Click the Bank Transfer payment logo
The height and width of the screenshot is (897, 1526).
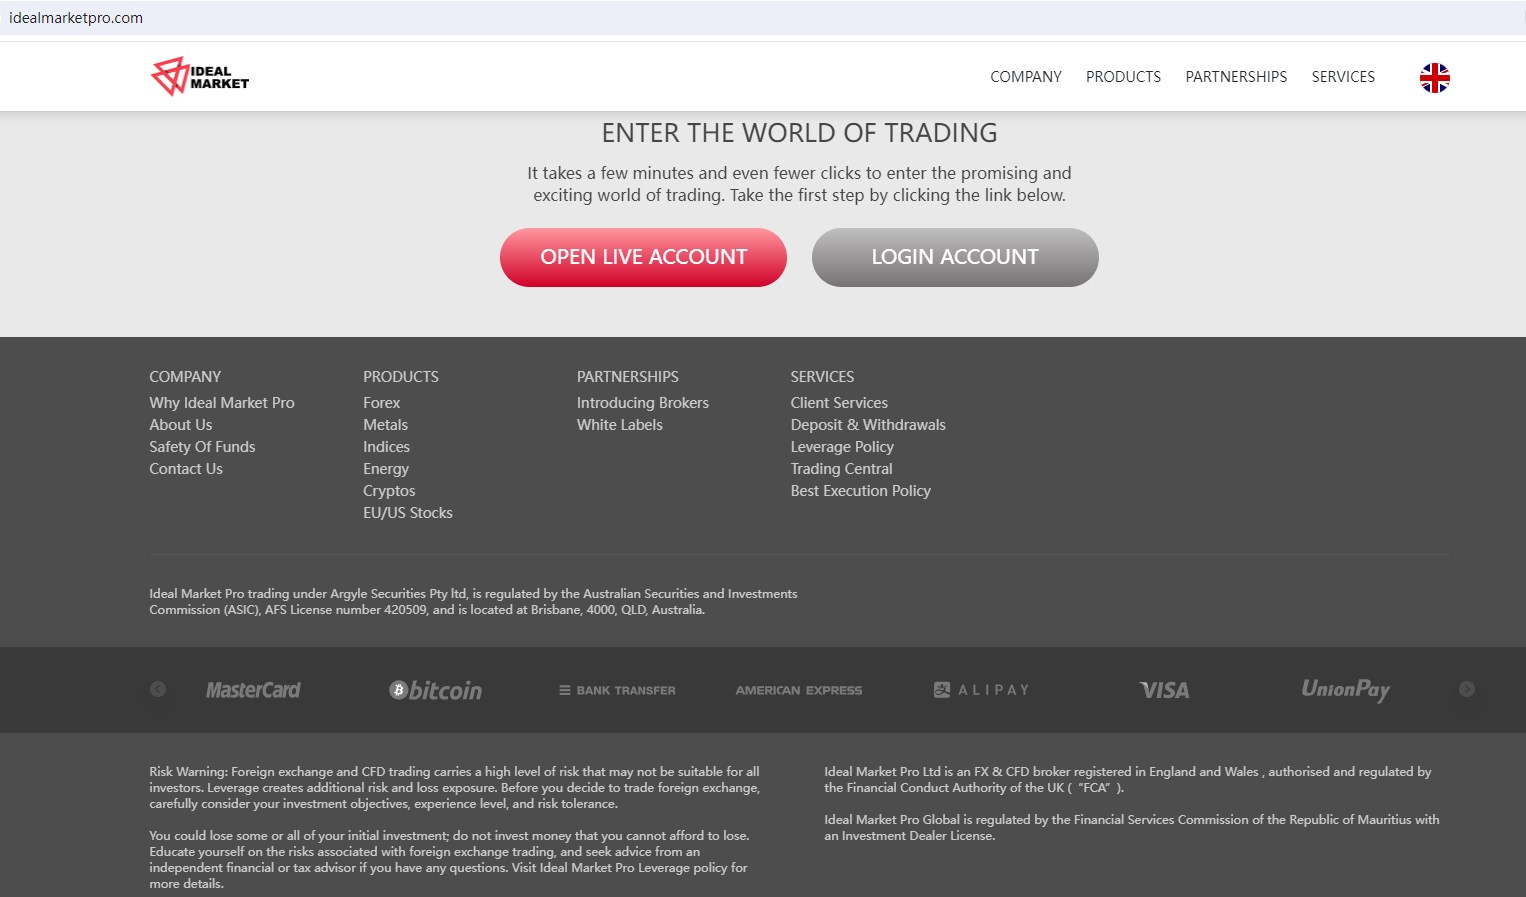coord(617,690)
